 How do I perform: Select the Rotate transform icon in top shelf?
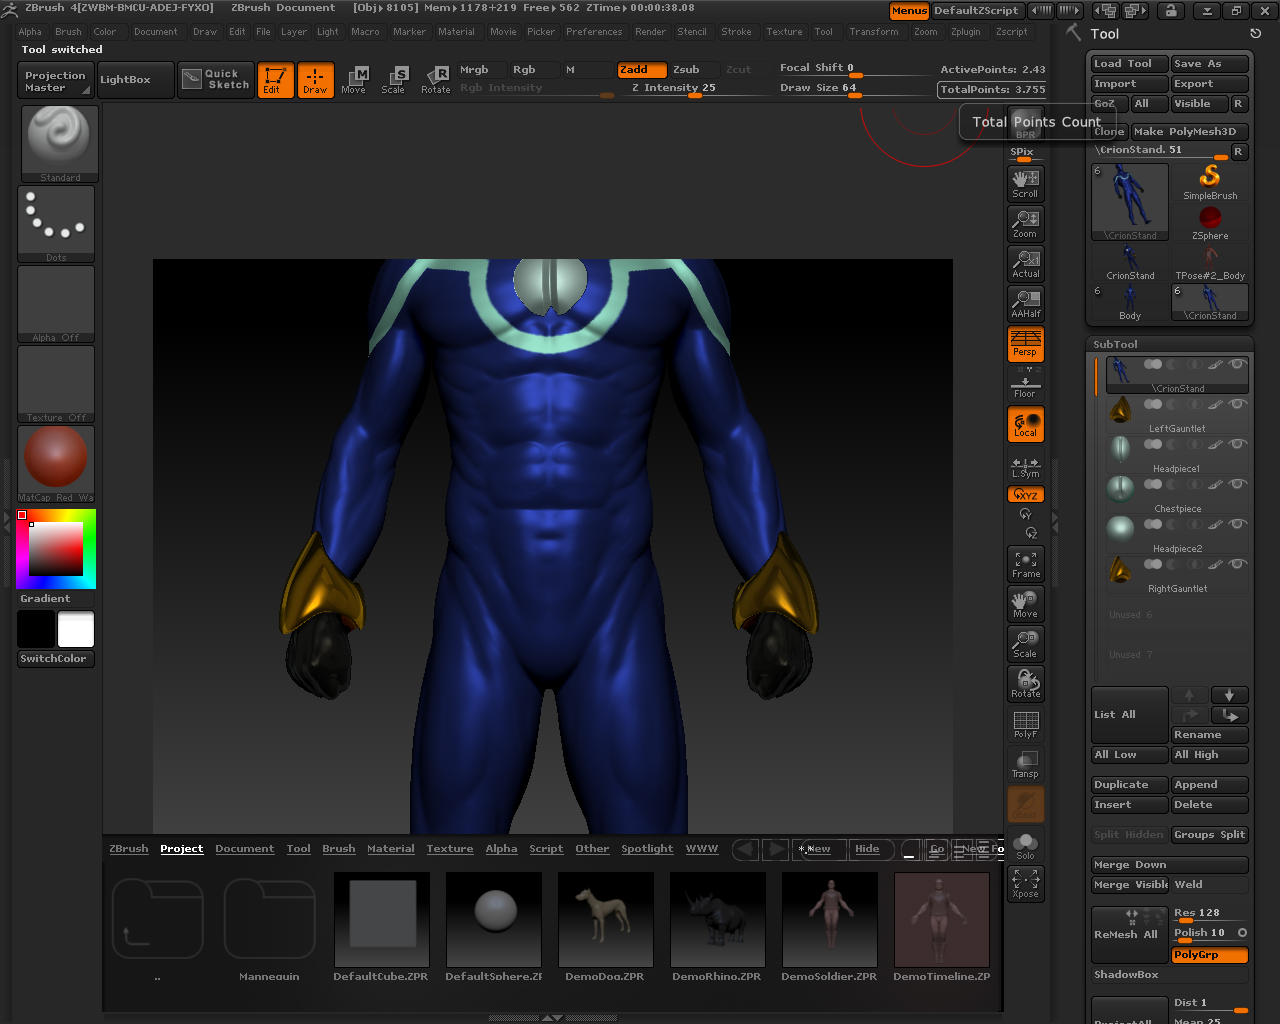pyautogui.click(x=435, y=80)
